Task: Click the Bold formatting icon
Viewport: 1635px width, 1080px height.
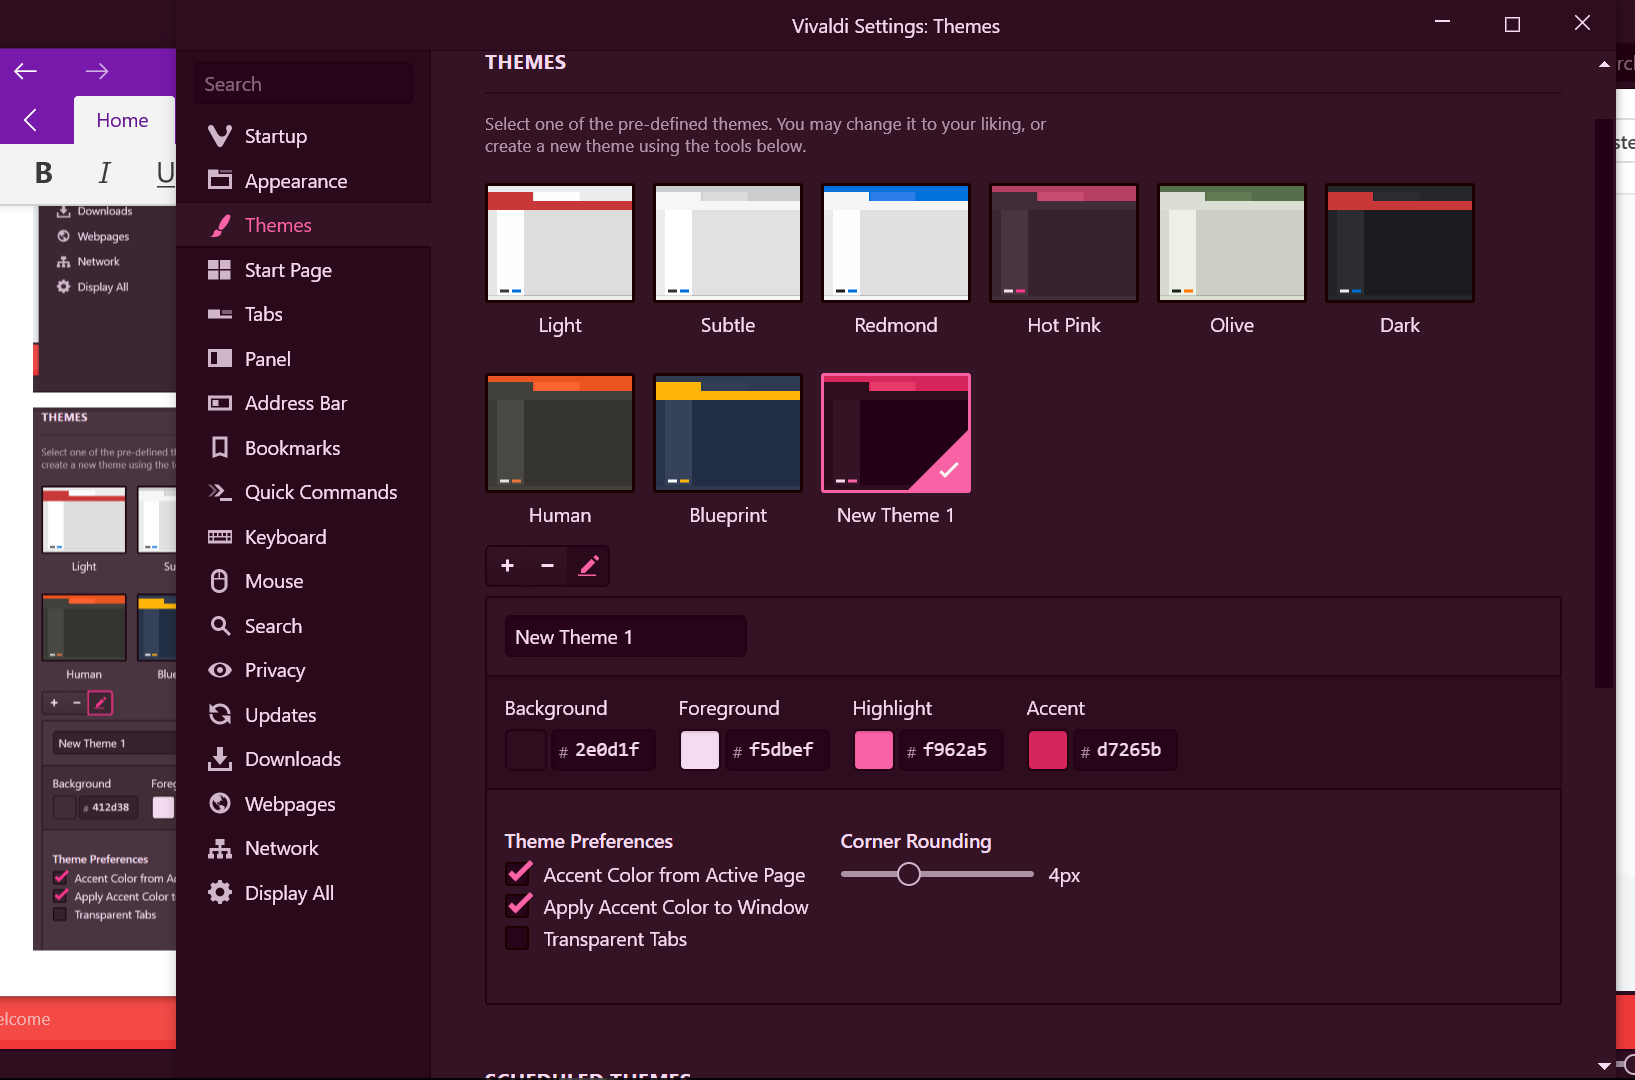Action: [43, 173]
